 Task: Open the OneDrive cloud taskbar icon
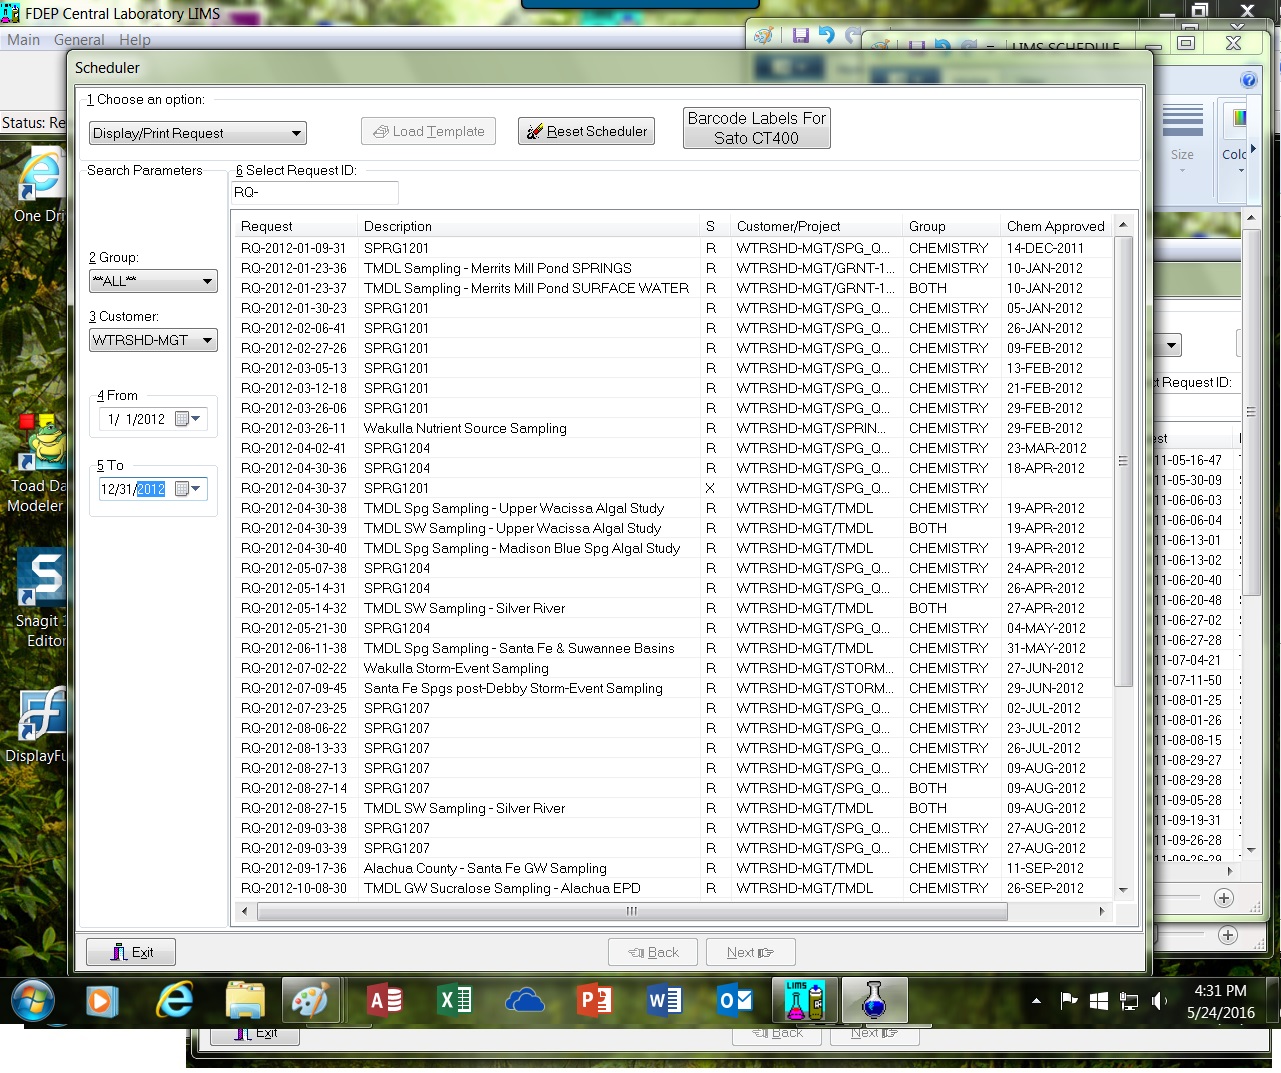click(x=525, y=1000)
